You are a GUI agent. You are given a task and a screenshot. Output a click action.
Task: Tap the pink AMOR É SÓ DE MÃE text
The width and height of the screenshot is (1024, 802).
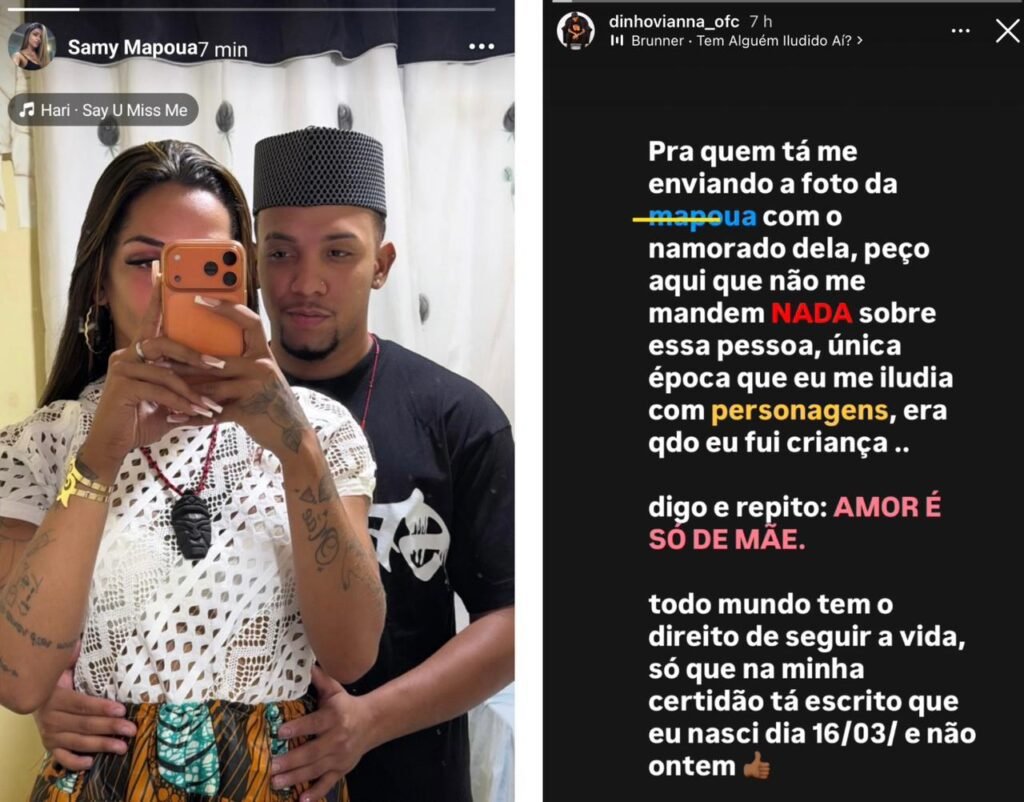(795, 522)
